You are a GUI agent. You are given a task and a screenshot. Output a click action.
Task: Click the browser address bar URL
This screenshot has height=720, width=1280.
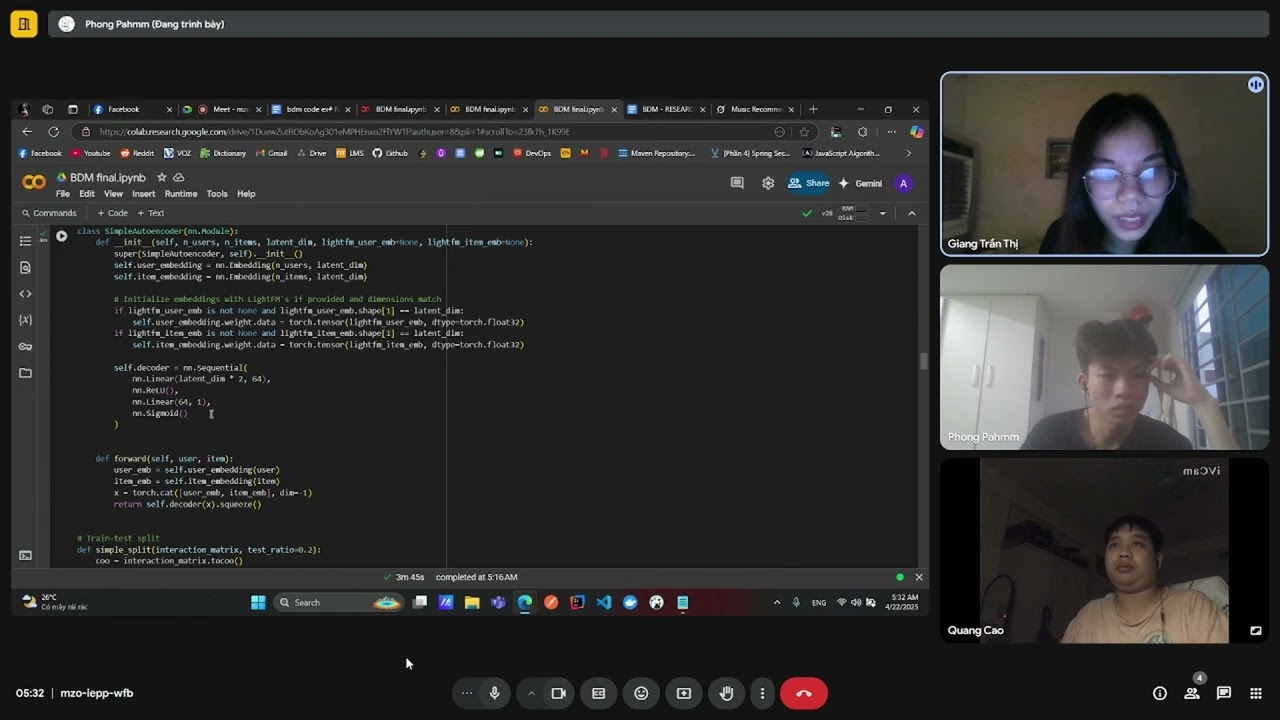(x=335, y=131)
